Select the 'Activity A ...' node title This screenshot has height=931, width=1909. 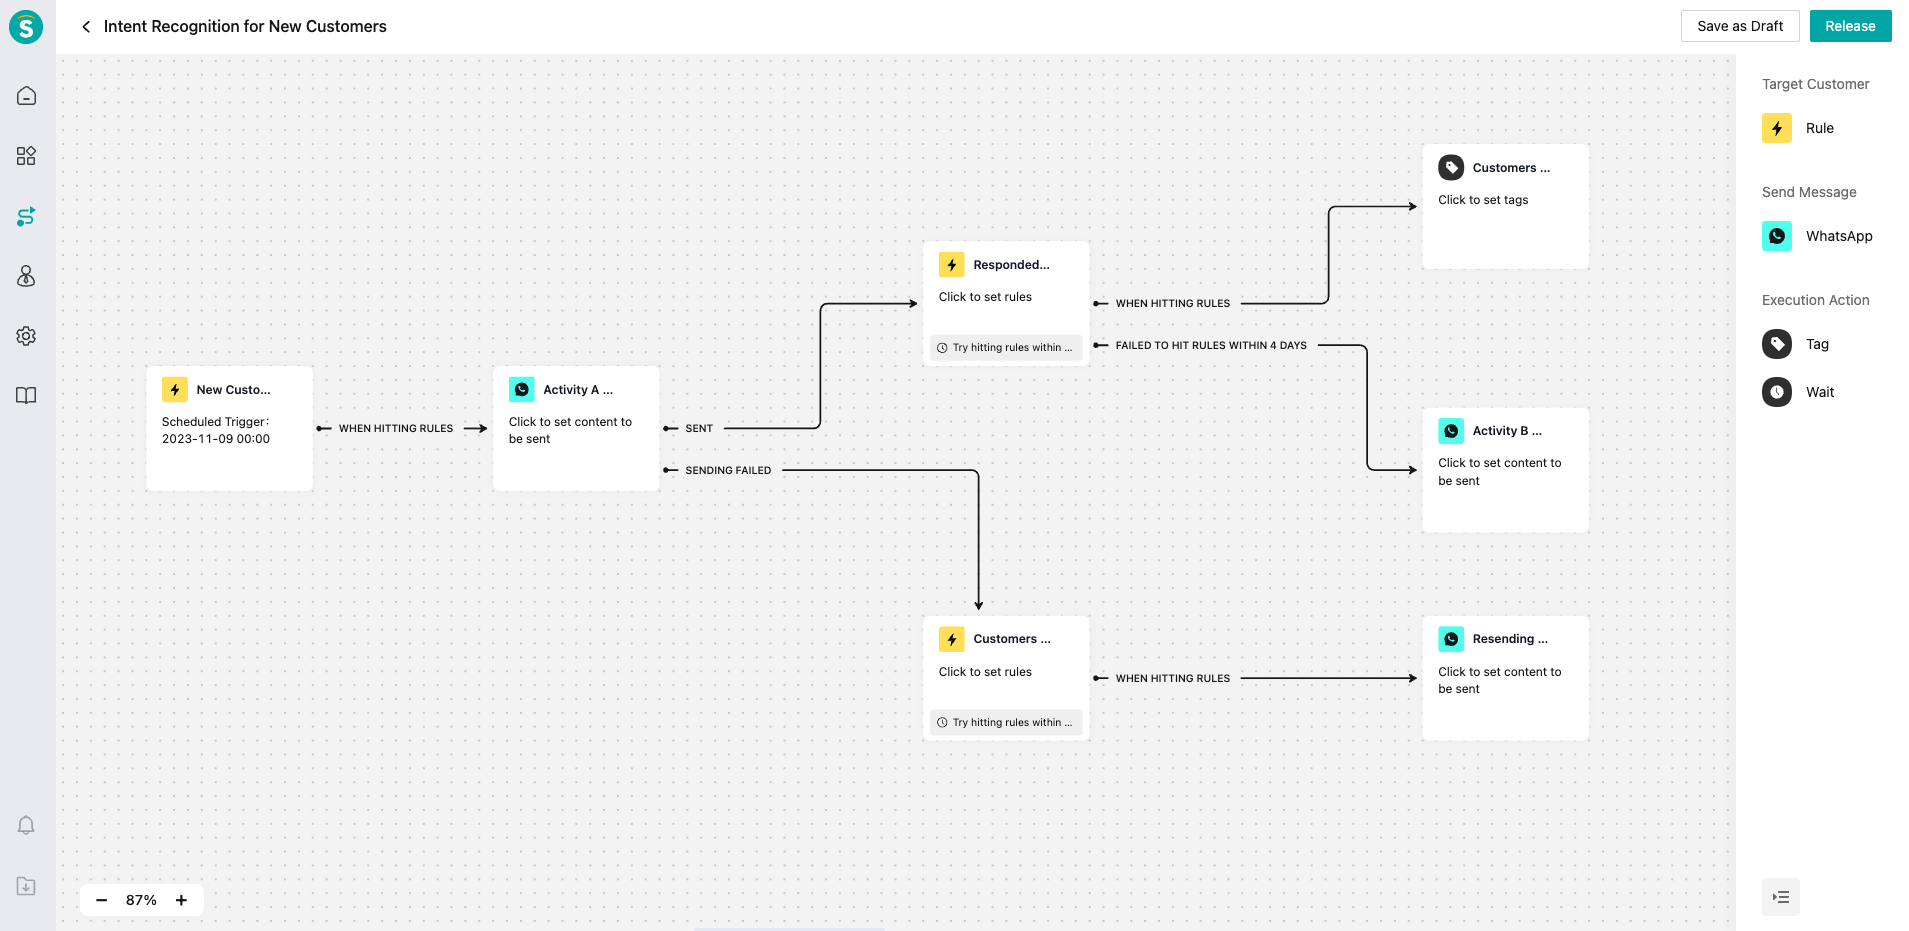point(578,390)
